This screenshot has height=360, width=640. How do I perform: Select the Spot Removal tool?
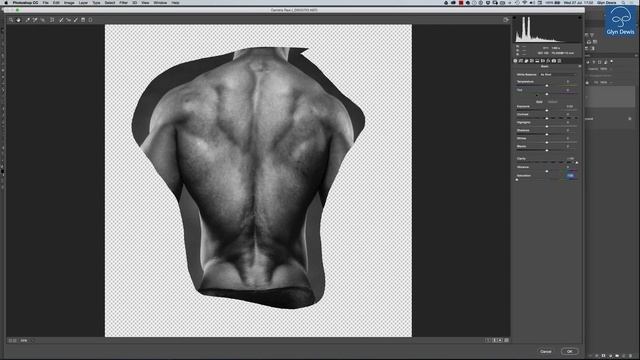[61, 20]
